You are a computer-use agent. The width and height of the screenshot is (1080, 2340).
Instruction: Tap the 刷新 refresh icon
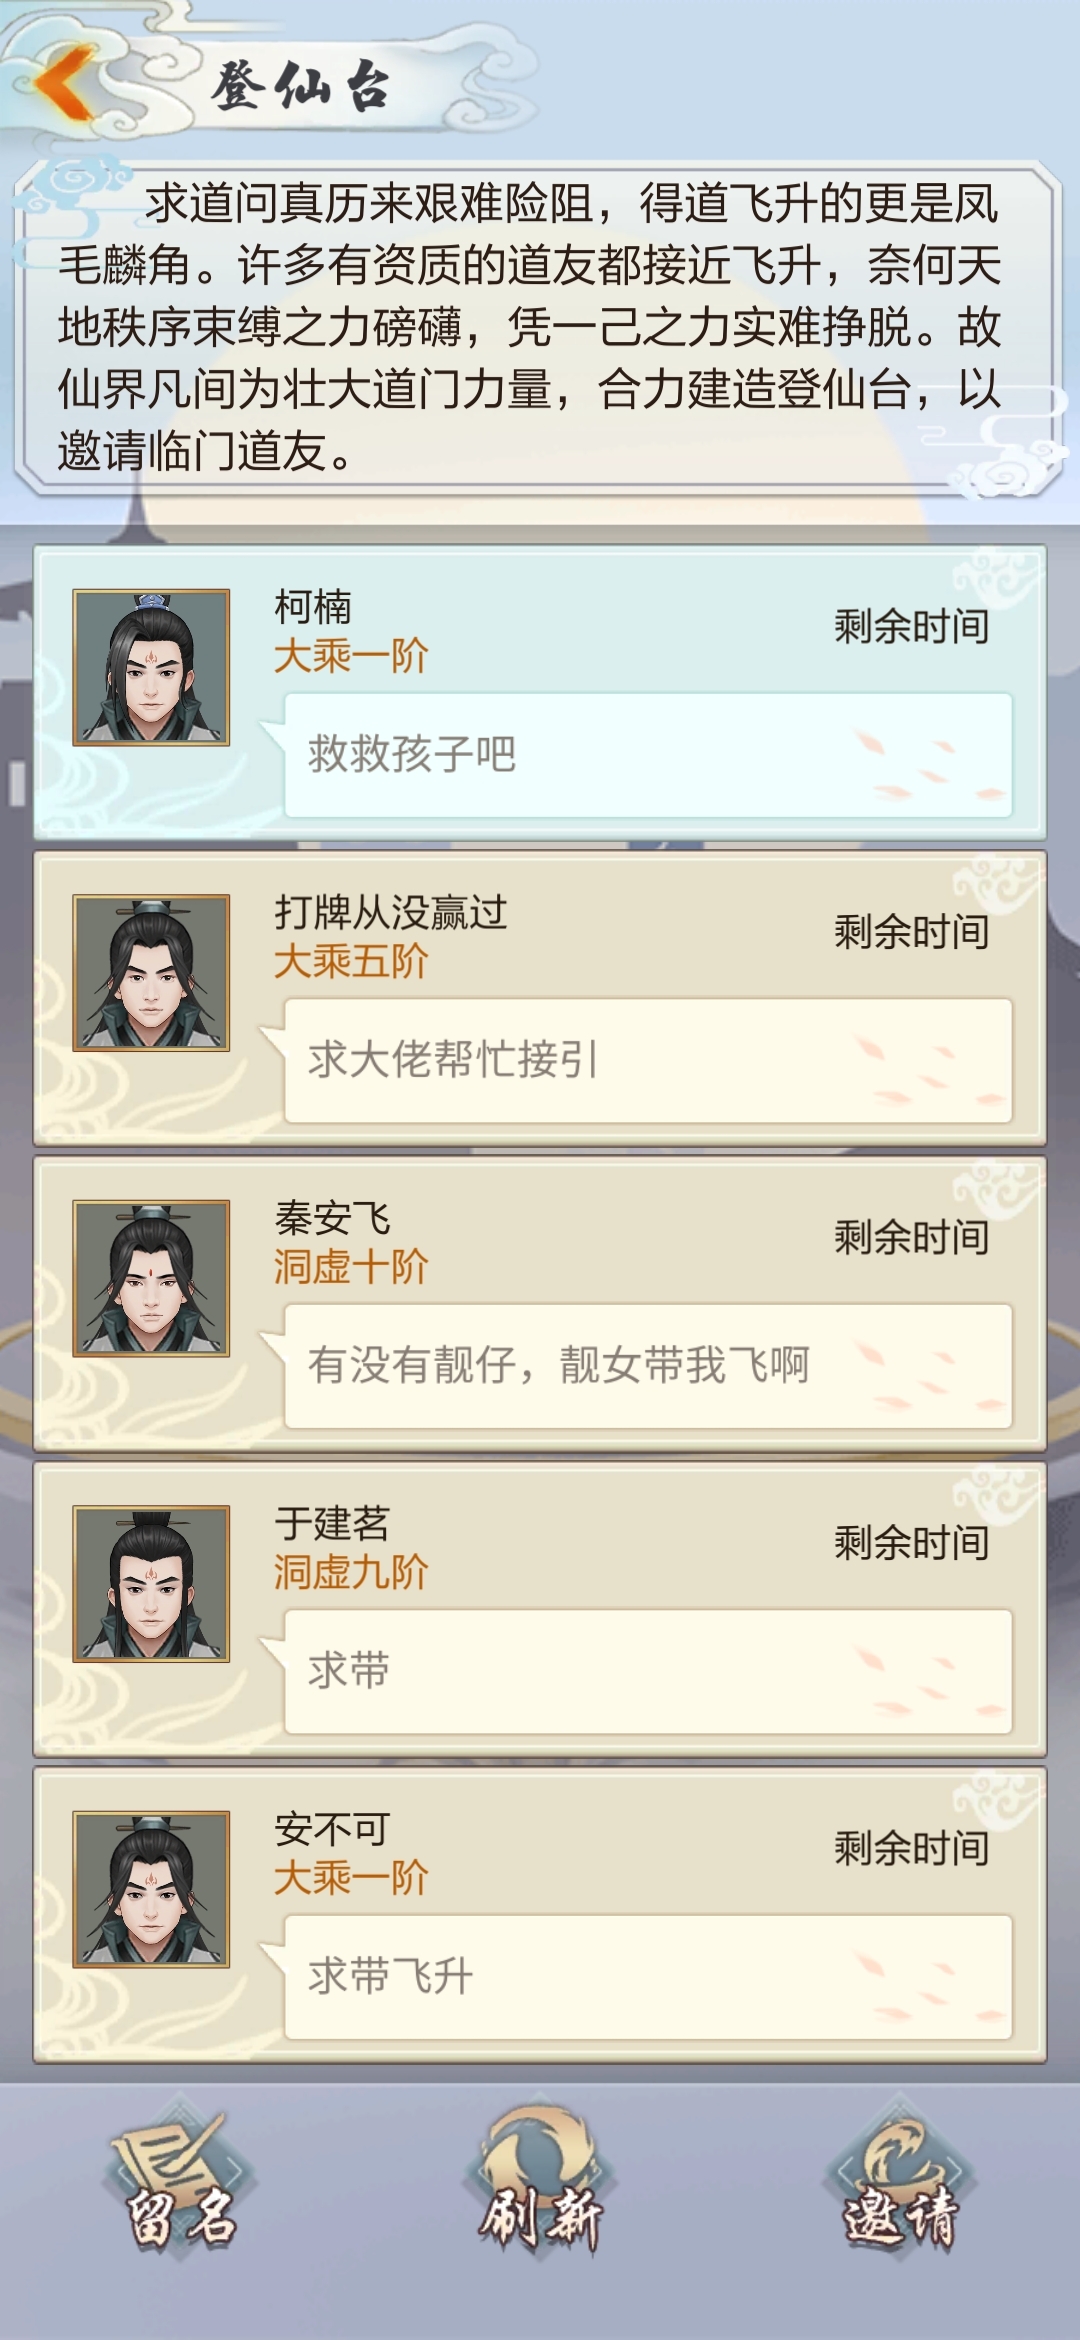(540, 2182)
